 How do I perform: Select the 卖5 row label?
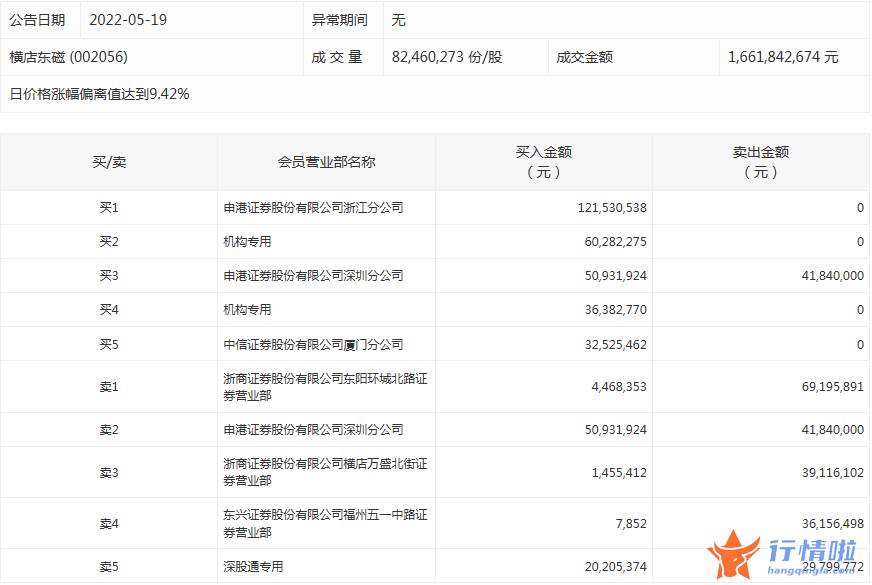109,566
